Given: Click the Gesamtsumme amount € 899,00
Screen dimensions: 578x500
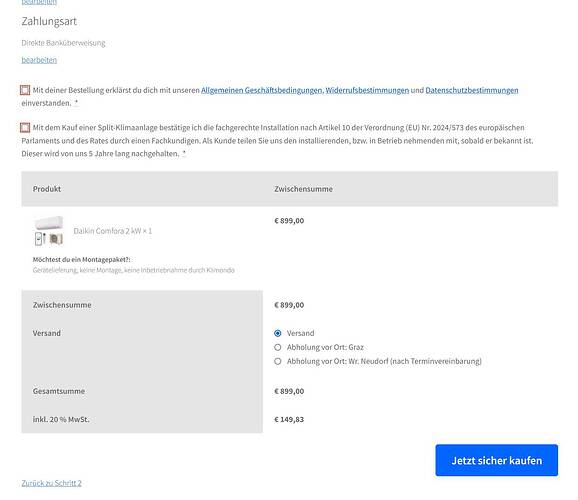Looking at the screenshot, I should 289,391.
